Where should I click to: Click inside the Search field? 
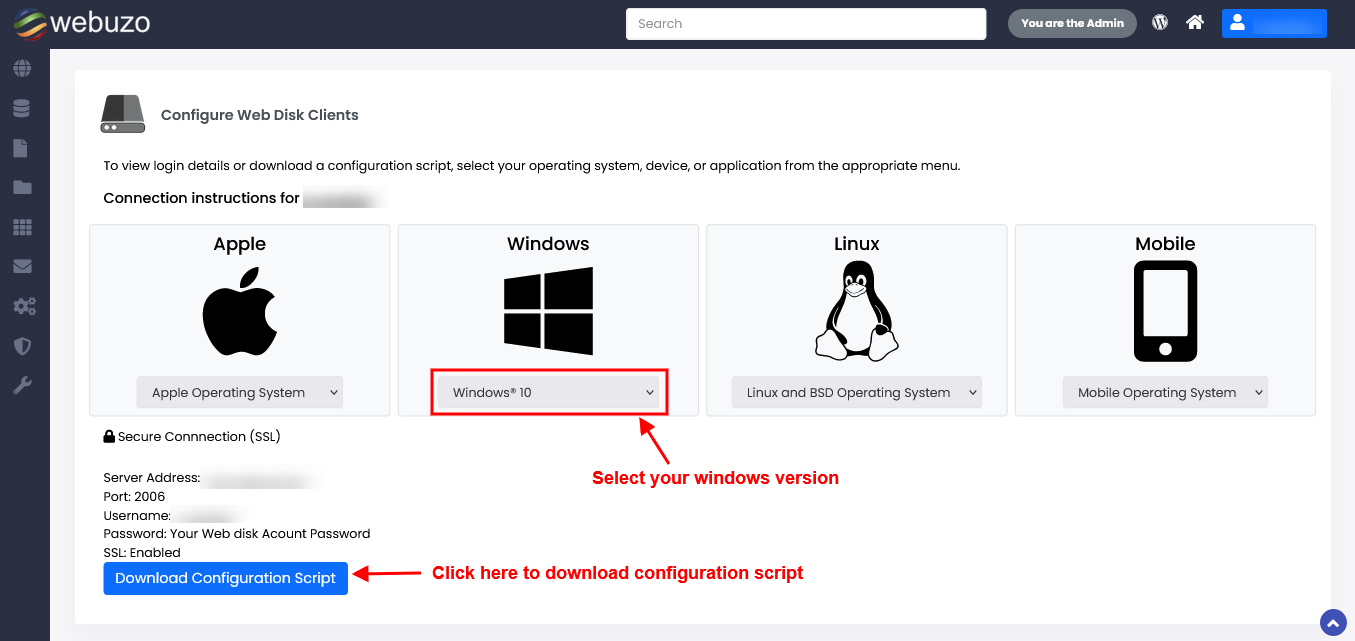[805, 23]
